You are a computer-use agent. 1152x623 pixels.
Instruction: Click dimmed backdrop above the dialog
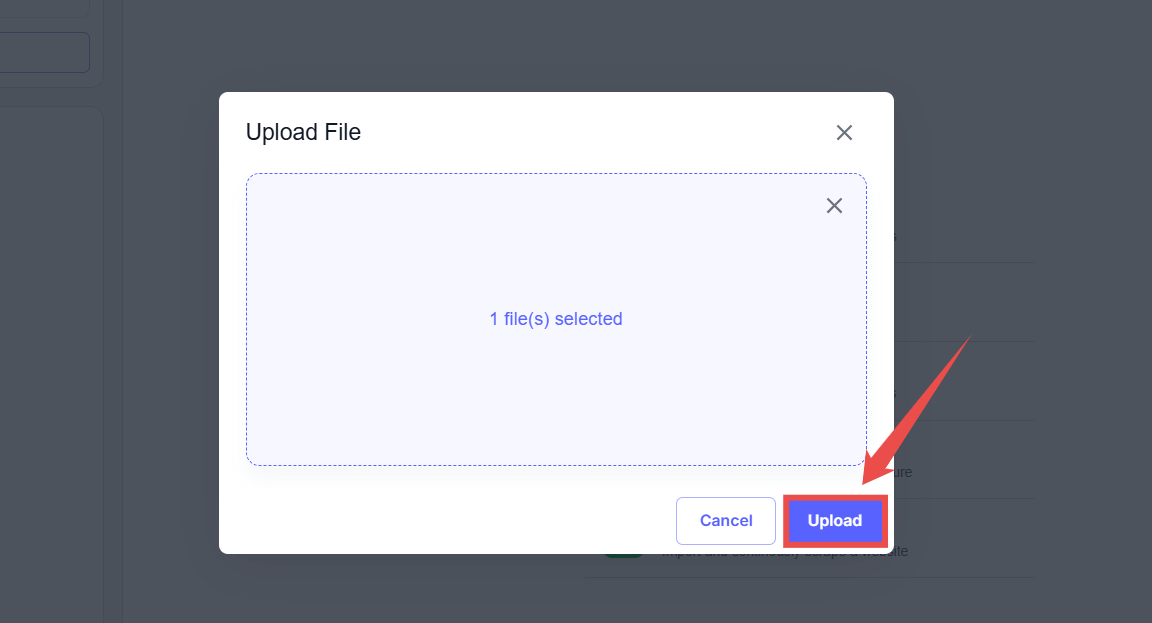550,45
